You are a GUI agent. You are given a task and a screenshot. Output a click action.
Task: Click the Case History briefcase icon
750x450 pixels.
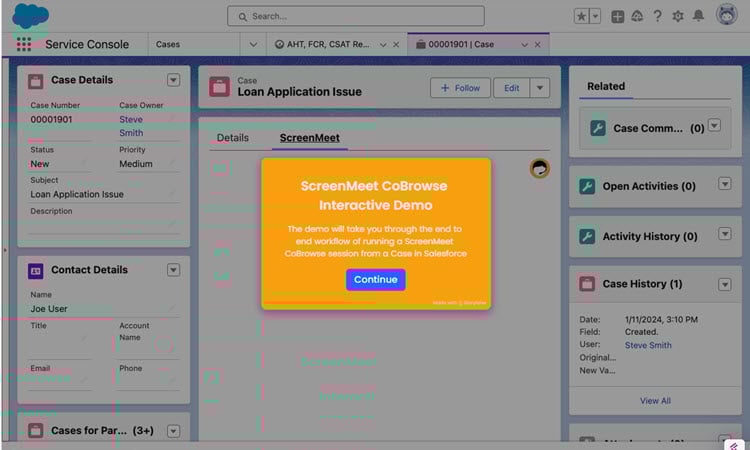coord(587,284)
